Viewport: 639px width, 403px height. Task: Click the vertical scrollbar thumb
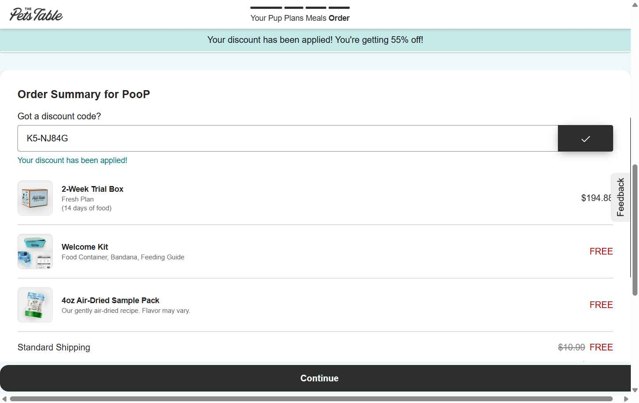tap(635, 230)
